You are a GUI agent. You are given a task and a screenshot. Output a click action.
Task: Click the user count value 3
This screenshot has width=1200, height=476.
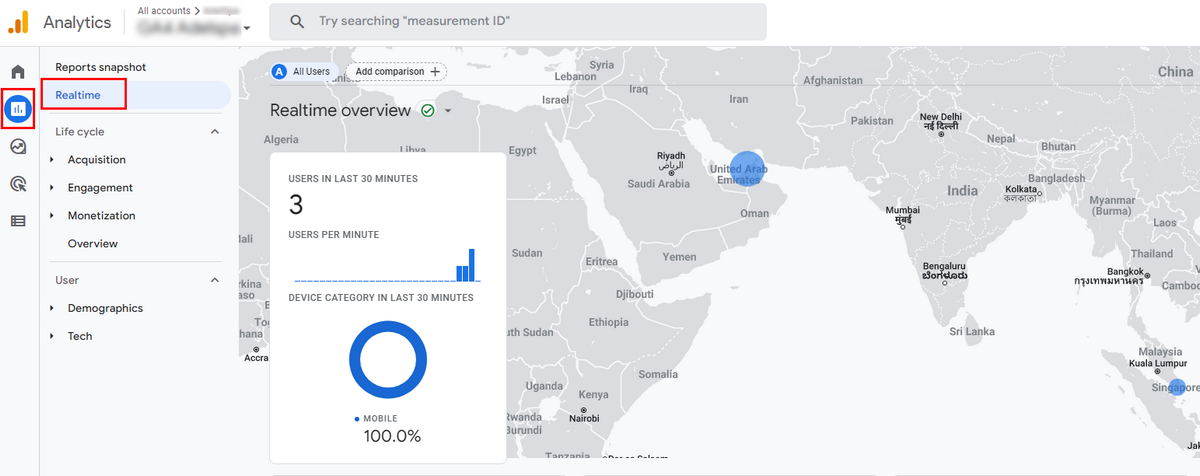click(x=296, y=205)
